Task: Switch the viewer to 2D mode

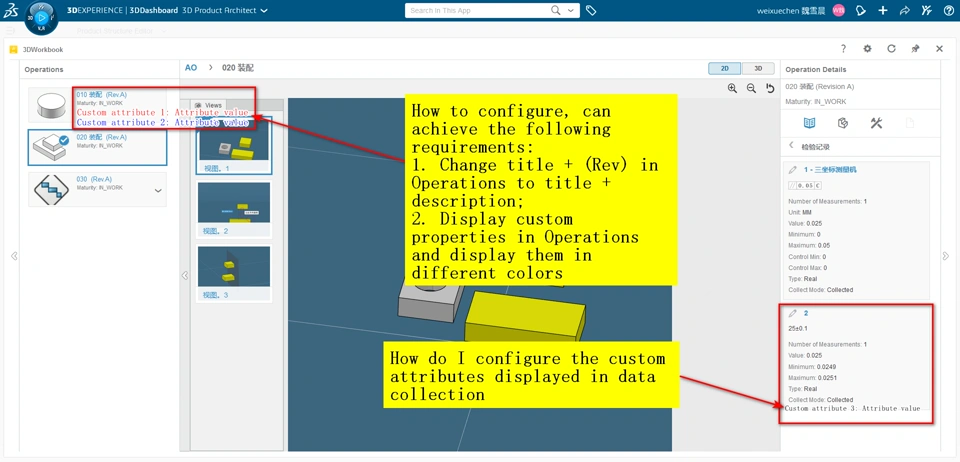Action: (x=724, y=69)
